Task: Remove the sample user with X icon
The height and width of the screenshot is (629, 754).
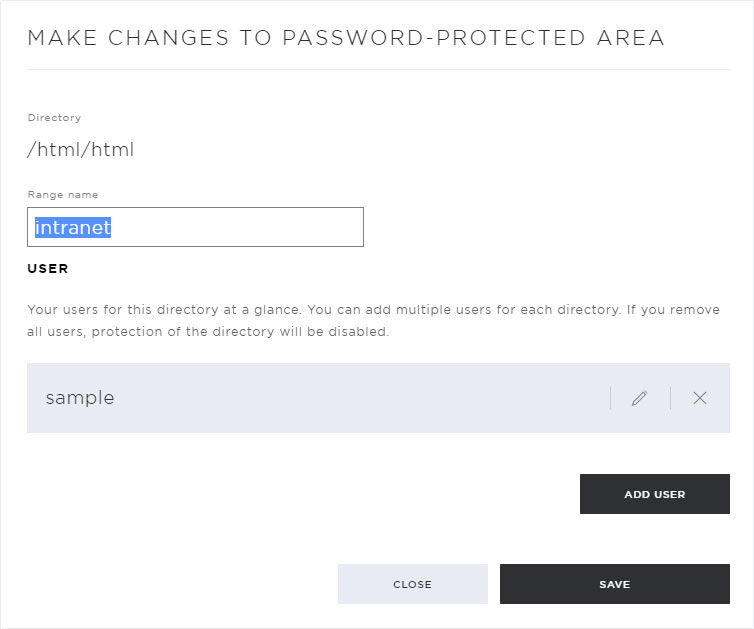Action: 700,398
